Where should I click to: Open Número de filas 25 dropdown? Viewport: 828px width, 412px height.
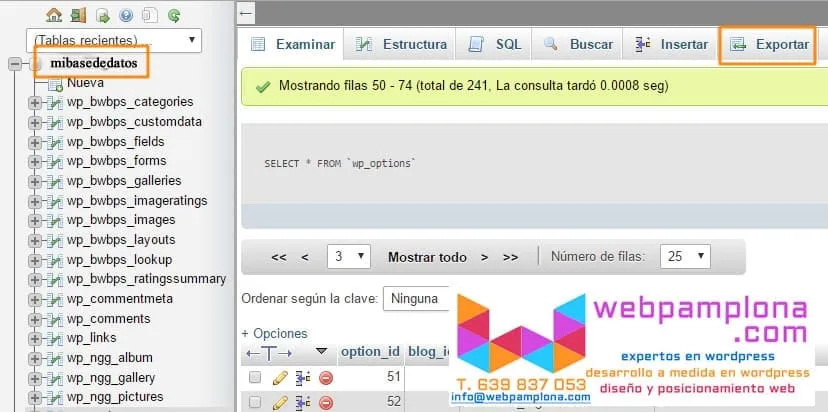[x=685, y=257]
